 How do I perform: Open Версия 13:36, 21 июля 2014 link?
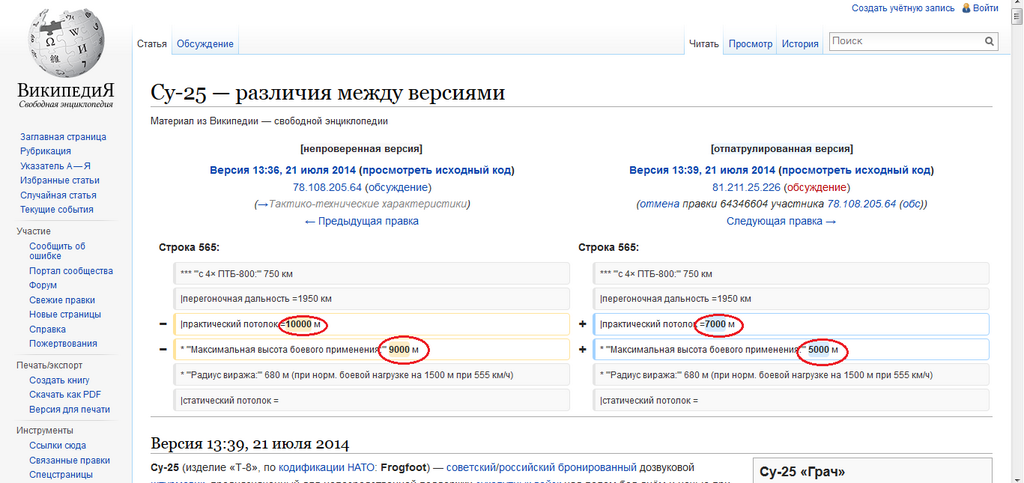(x=283, y=170)
